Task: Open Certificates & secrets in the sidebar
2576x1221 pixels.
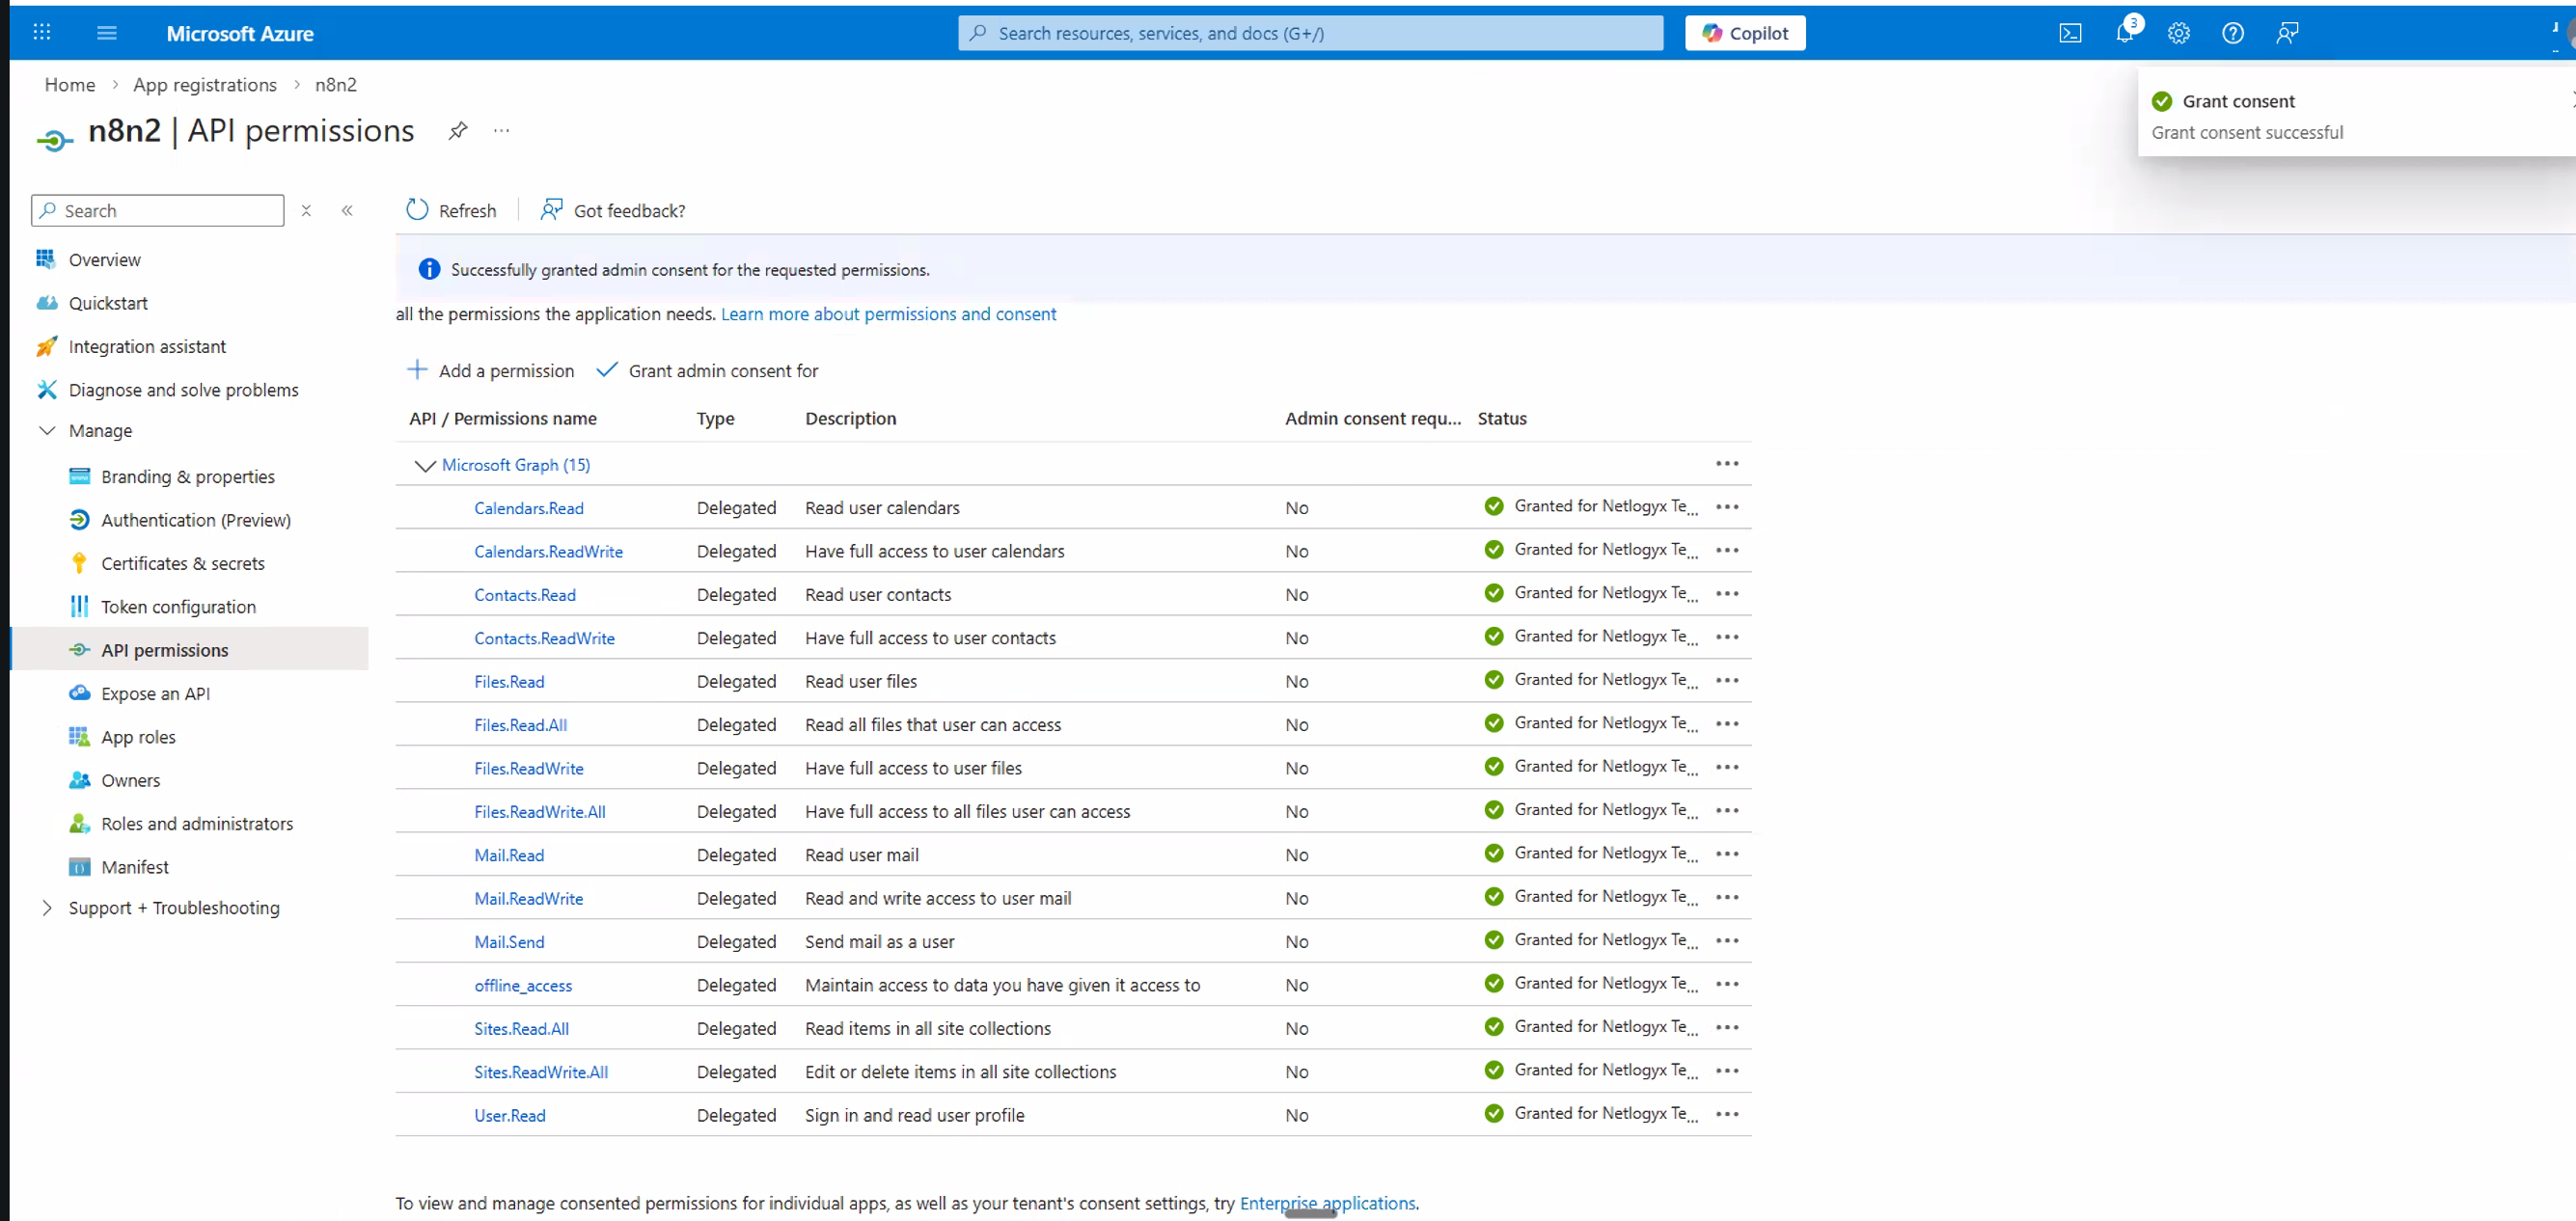Action: (183, 563)
